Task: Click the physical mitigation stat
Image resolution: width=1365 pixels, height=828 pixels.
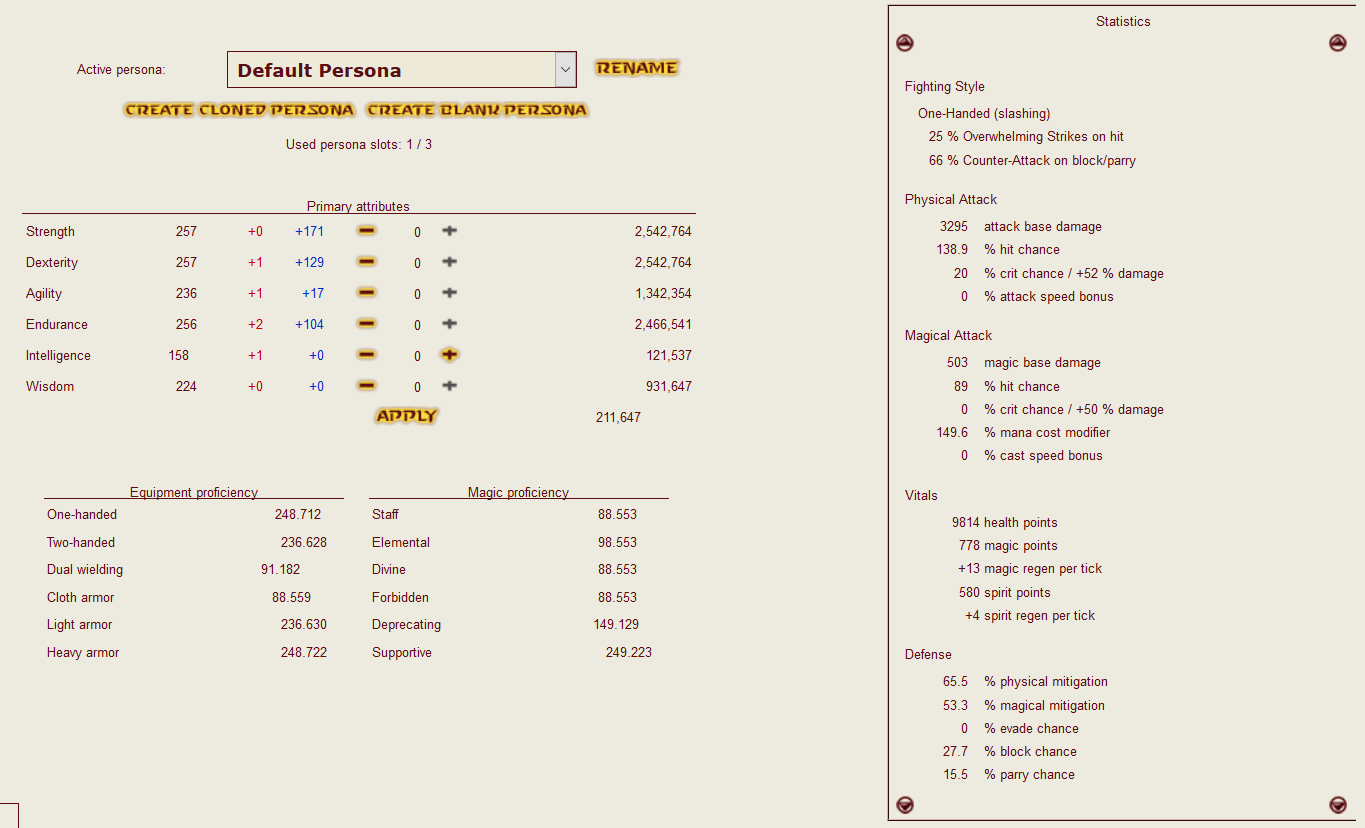Action: (x=1025, y=682)
